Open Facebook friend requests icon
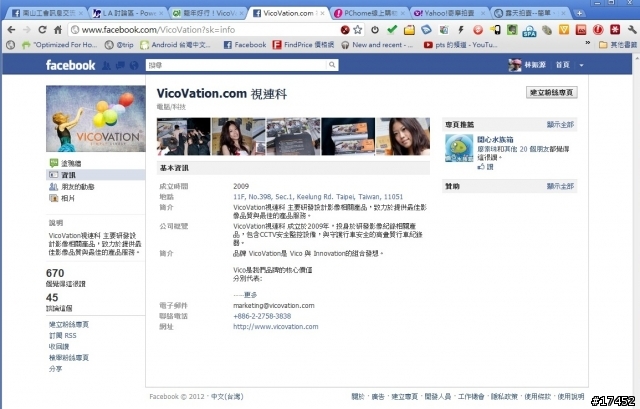Screen dimensions: 640x409 coord(106,65)
